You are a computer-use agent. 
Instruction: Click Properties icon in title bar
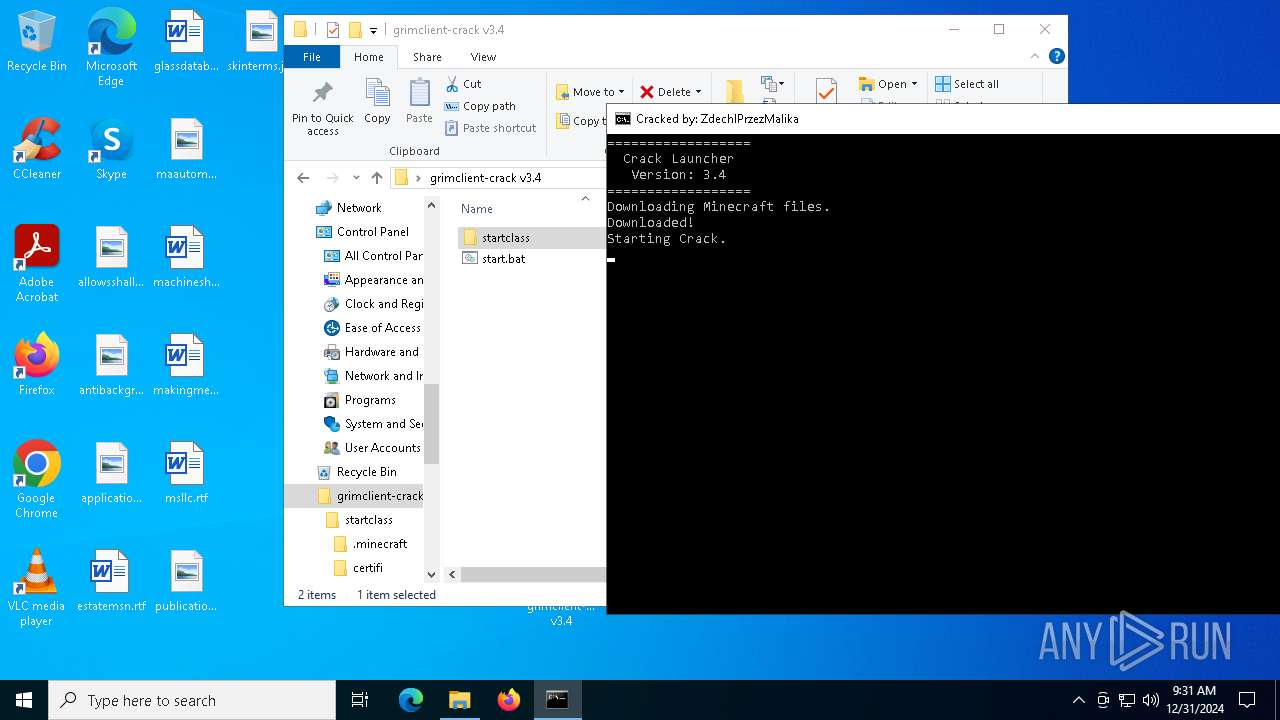coord(333,30)
